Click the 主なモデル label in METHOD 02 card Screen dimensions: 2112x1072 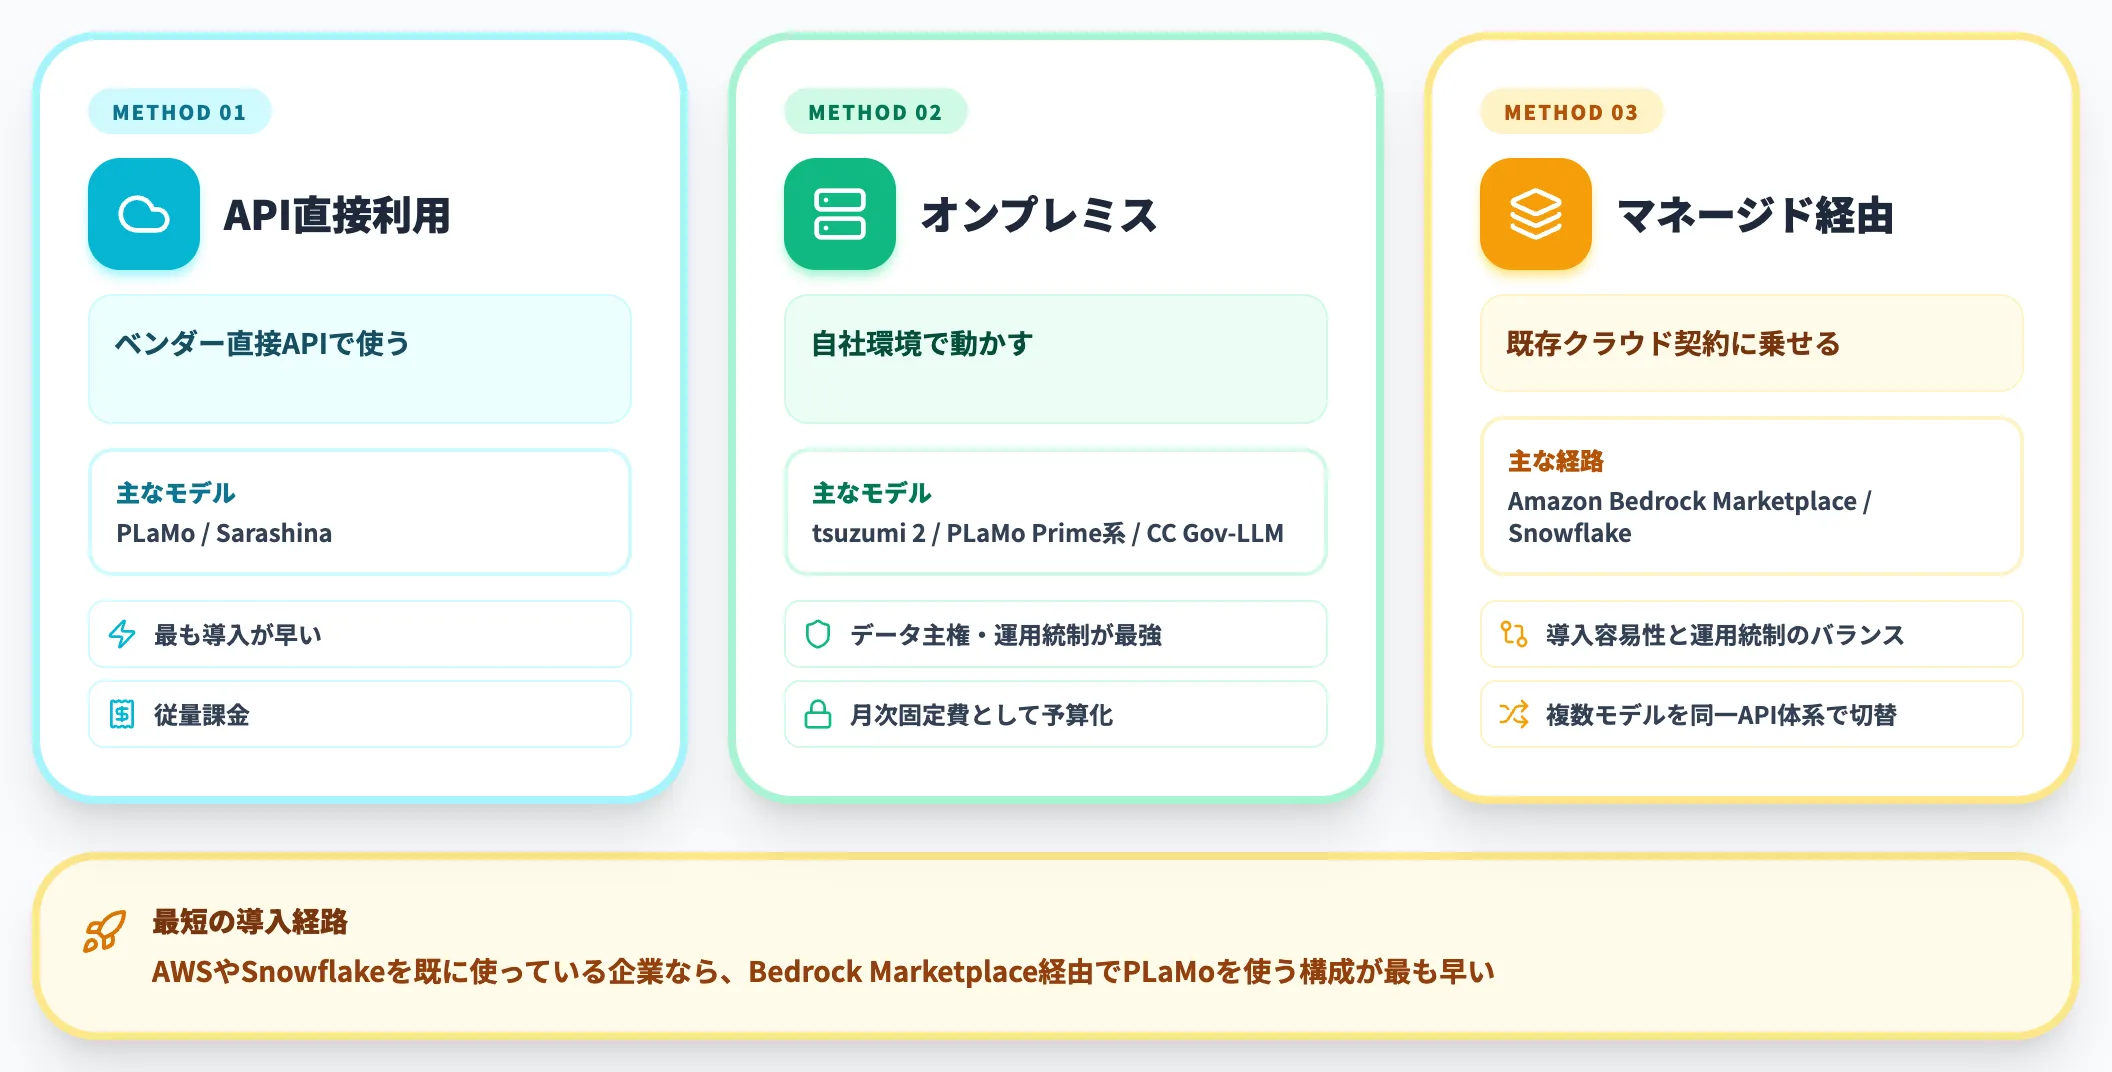pyautogui.click(x=872, y=493)
